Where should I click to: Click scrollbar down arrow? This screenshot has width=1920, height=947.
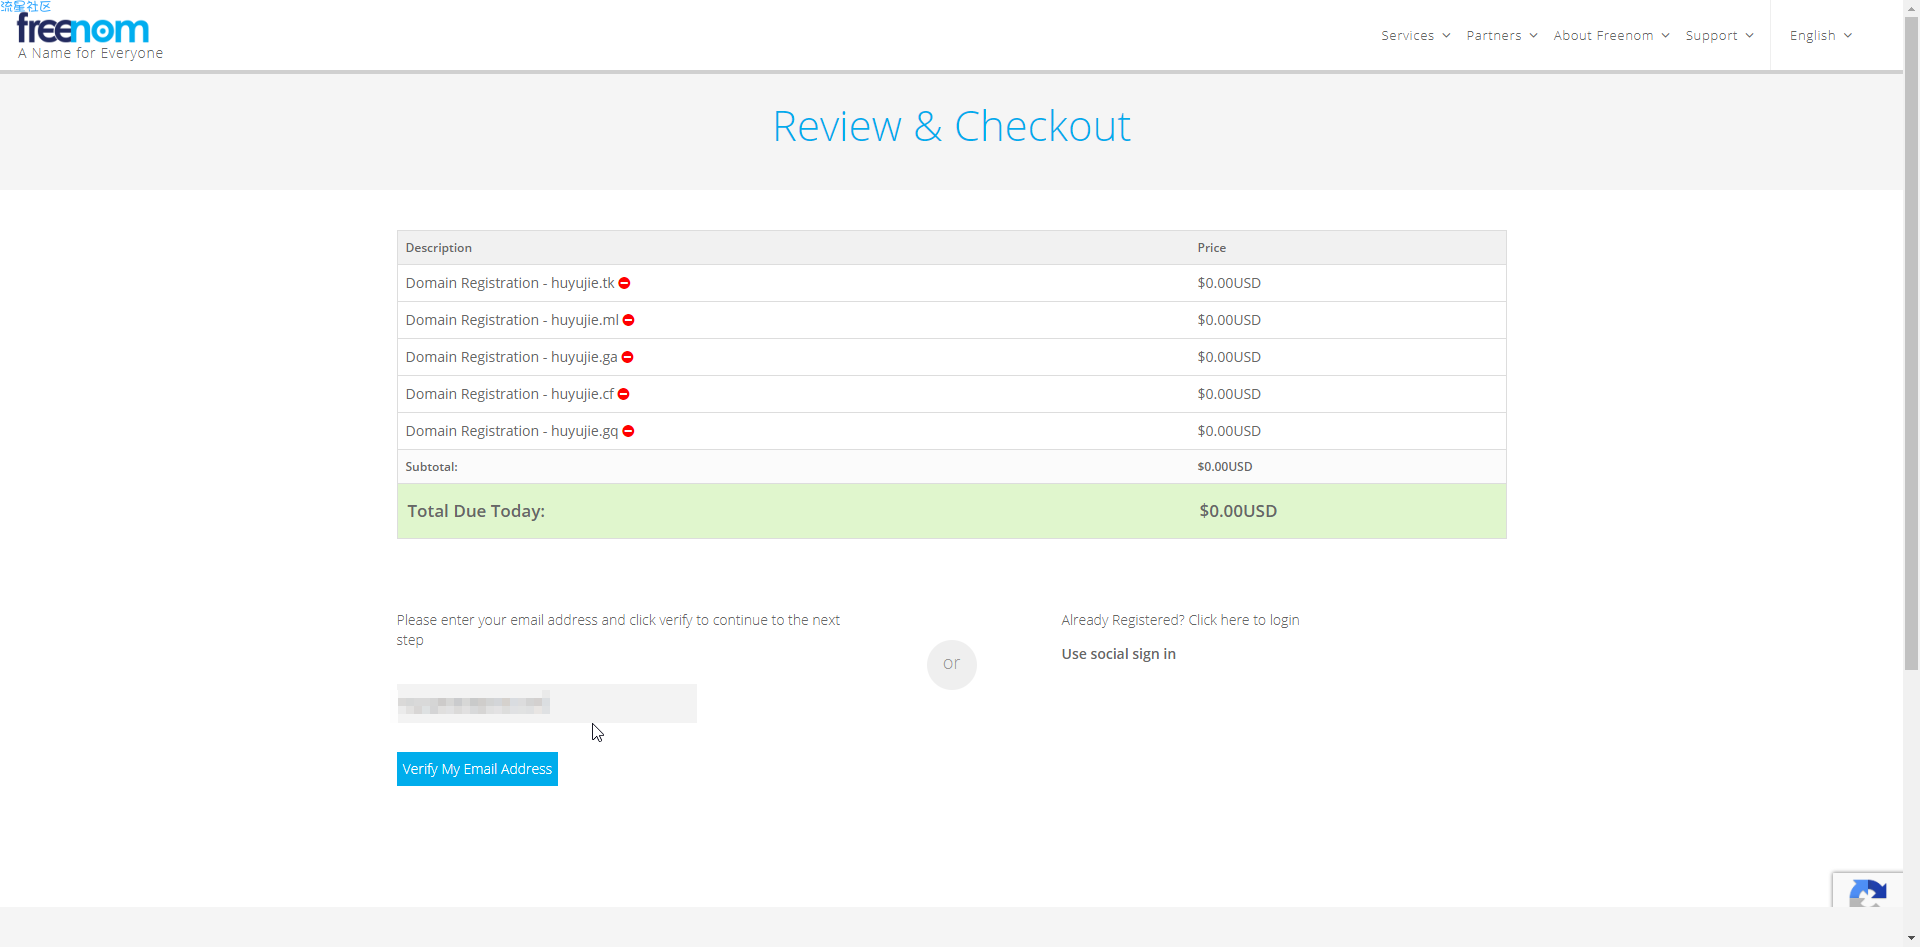pyautogui.click(x=1911, y=939)
